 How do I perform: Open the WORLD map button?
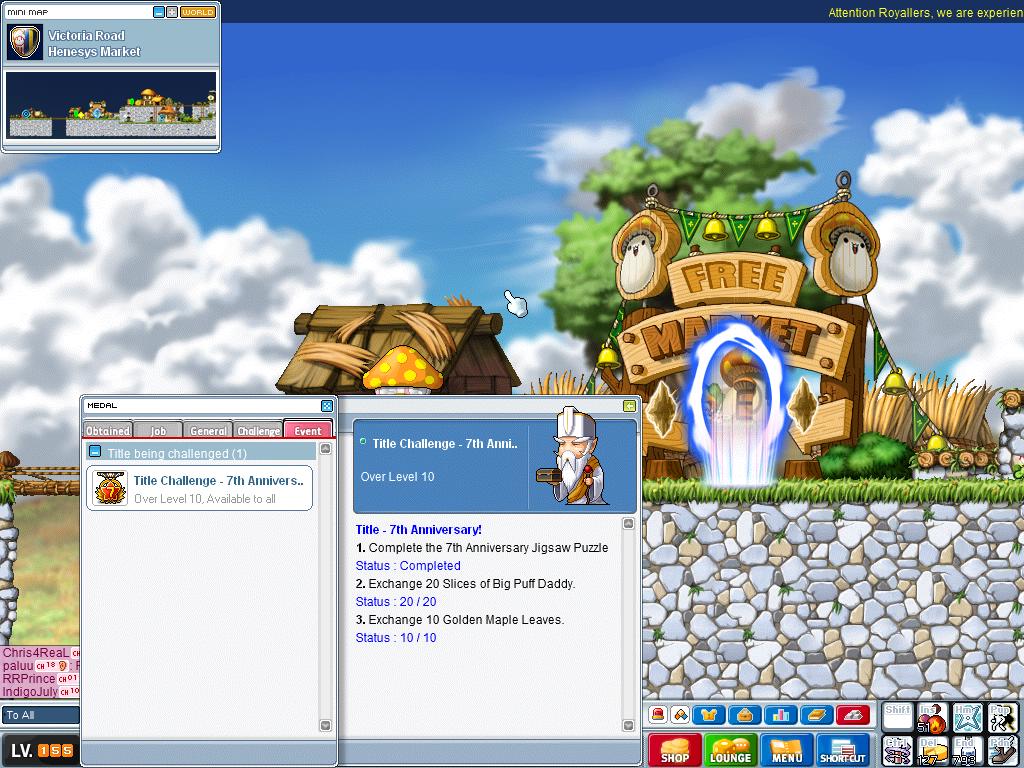click(198, 12)
